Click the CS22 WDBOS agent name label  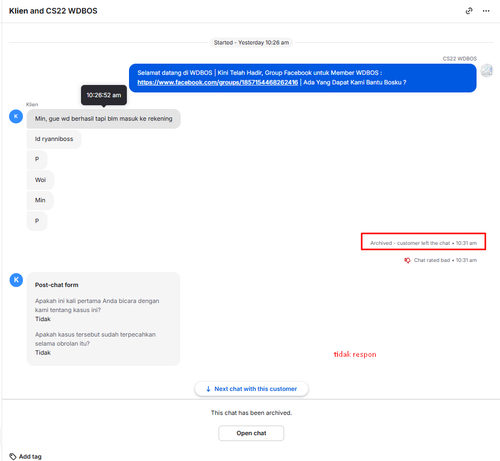[x=460, y=59]
